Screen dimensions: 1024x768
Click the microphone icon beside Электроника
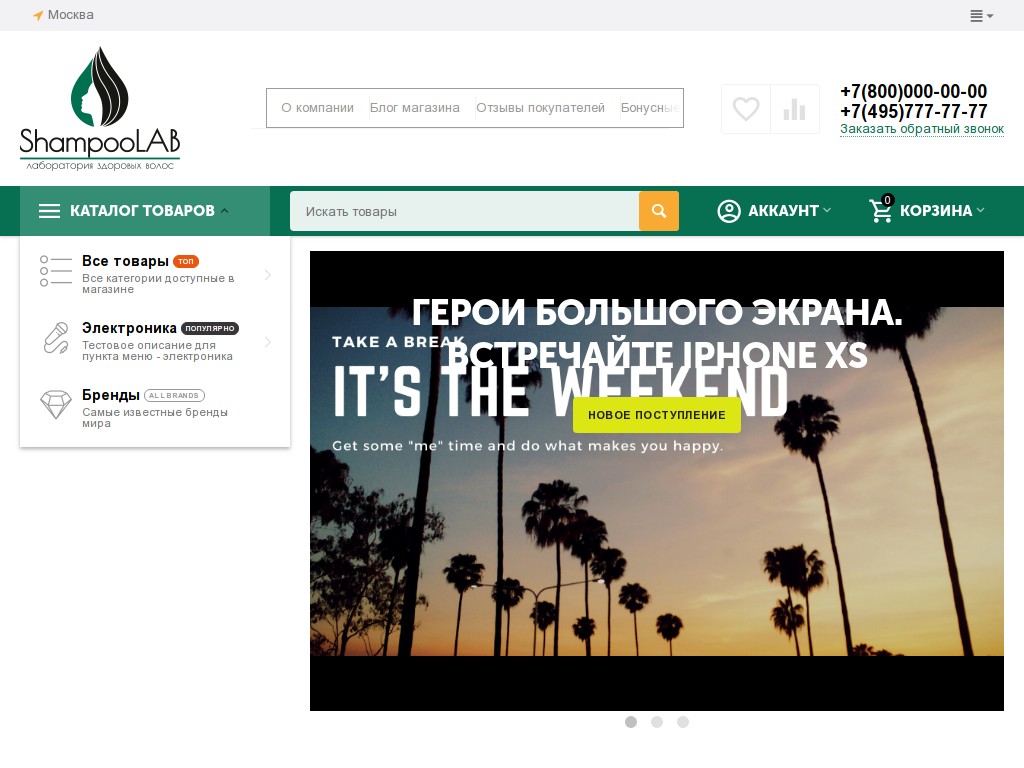coord(56,338)
